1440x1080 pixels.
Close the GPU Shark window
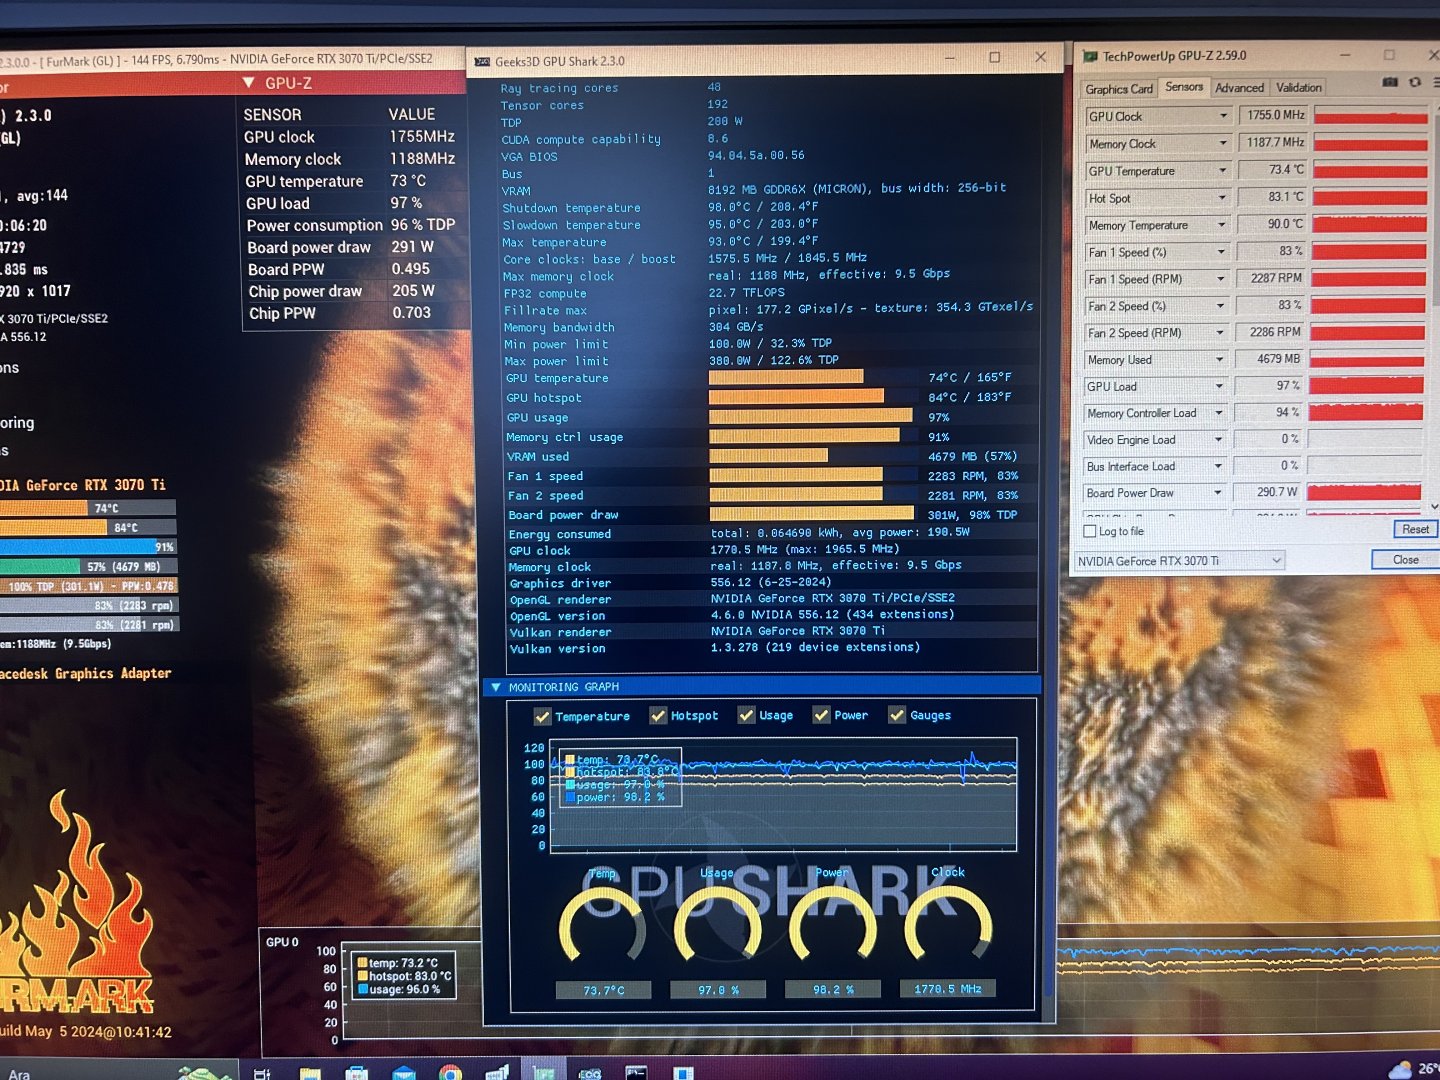click(x=1040, y=57)
